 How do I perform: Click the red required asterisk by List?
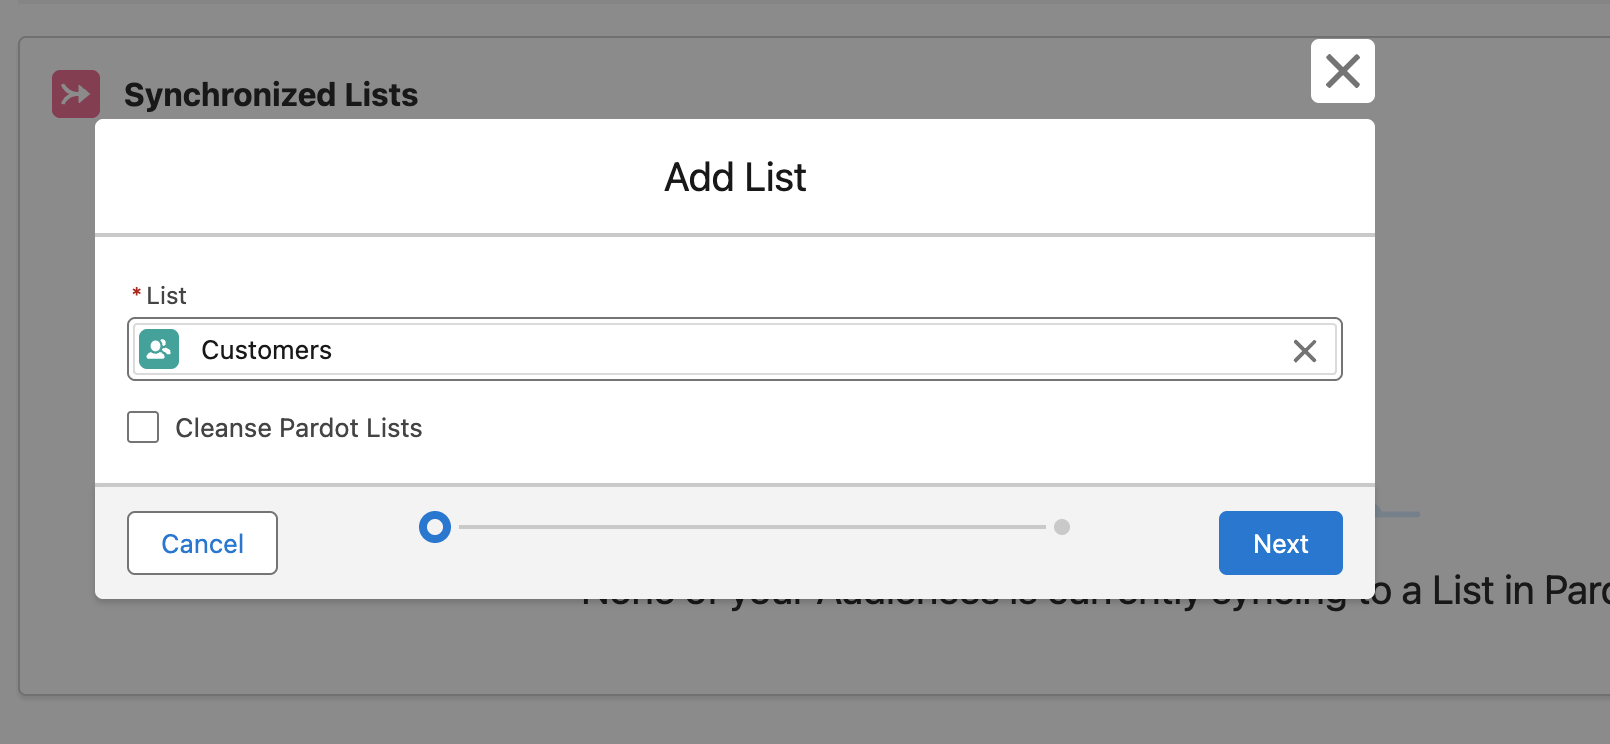click(136, 293)
